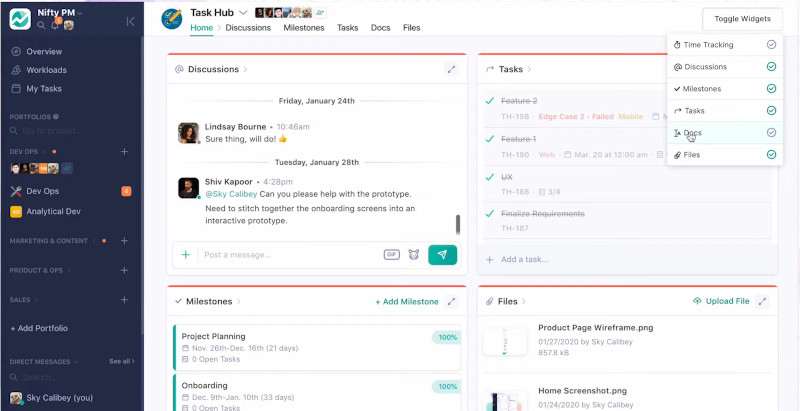
Task: Toggle the Discussions widget checkmark
Action: [x=771, y=67]
